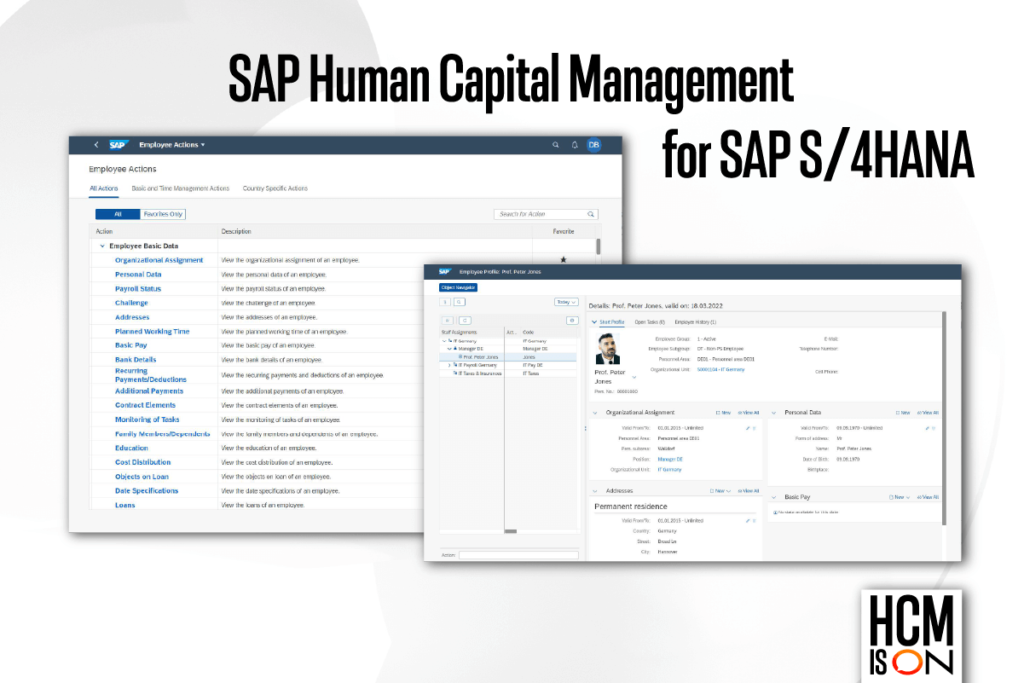Click the notifications bell icon
Image resolution: width=1024 pixels, height=683 pixels.
pyautogui.click(x=574, y=143)
